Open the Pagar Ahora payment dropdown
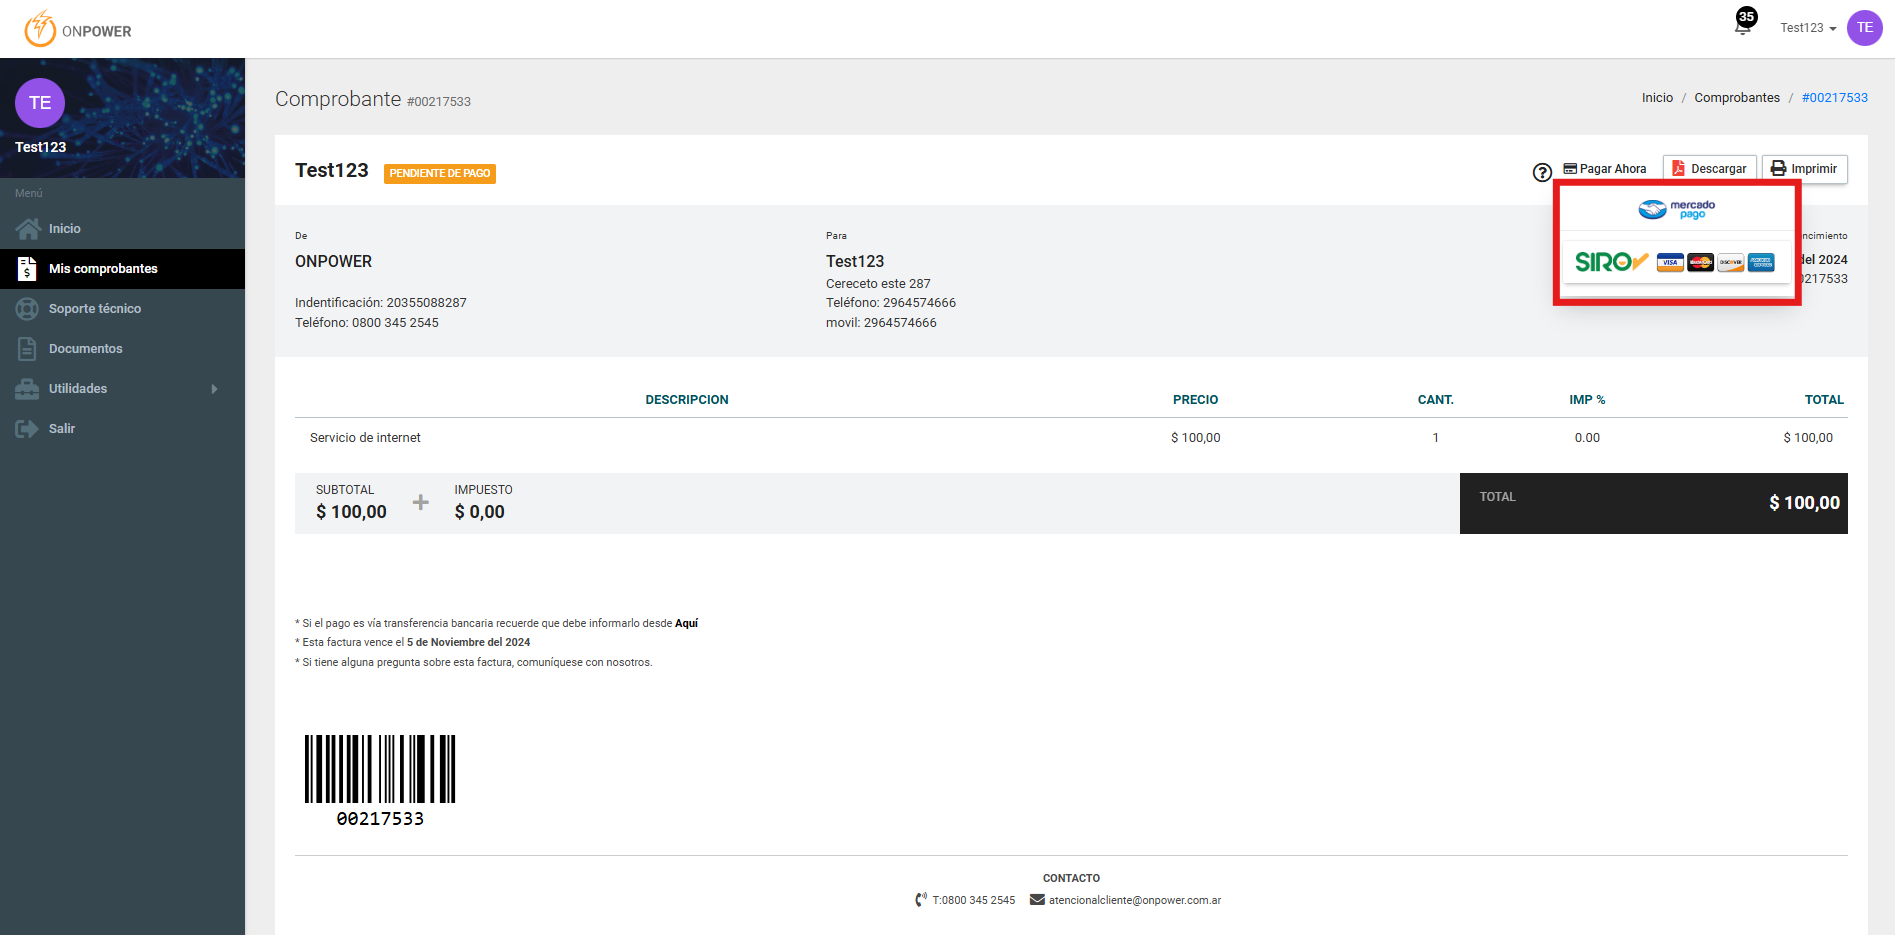The width and height of the screenshot is (1895, 935). coord(1605,169)
